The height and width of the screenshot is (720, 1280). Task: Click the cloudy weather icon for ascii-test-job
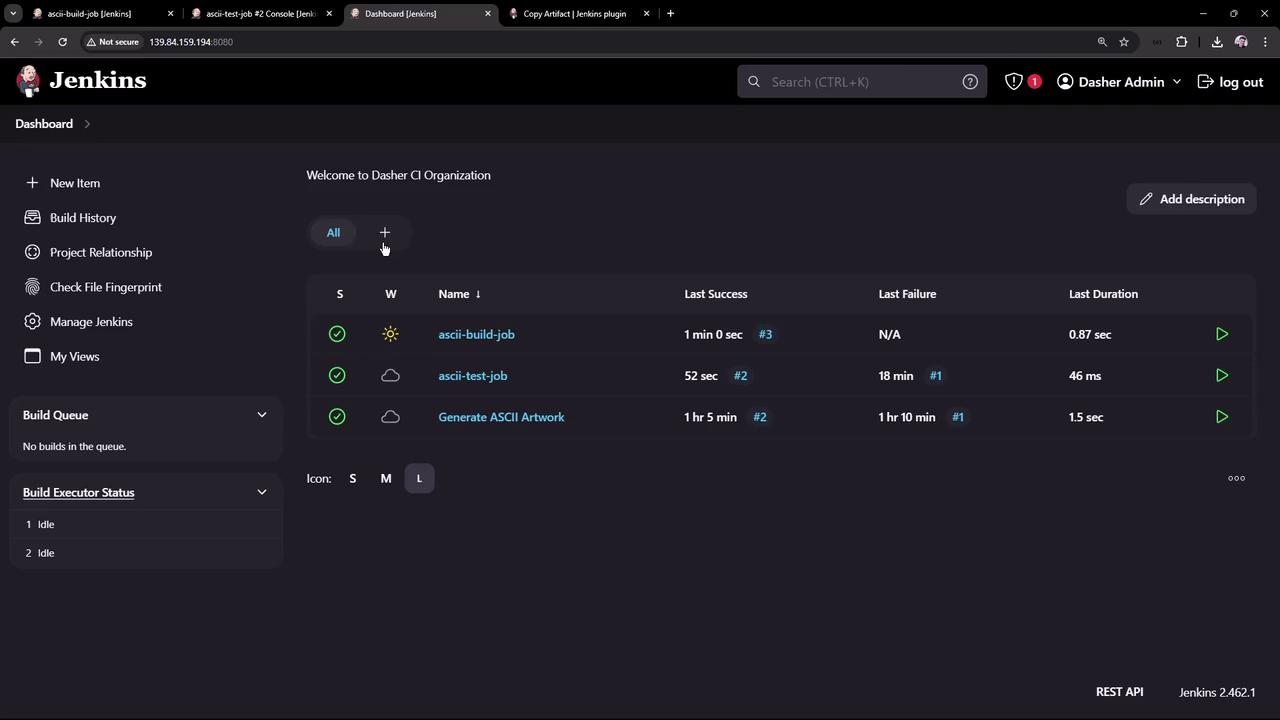[x=391, y=376]
